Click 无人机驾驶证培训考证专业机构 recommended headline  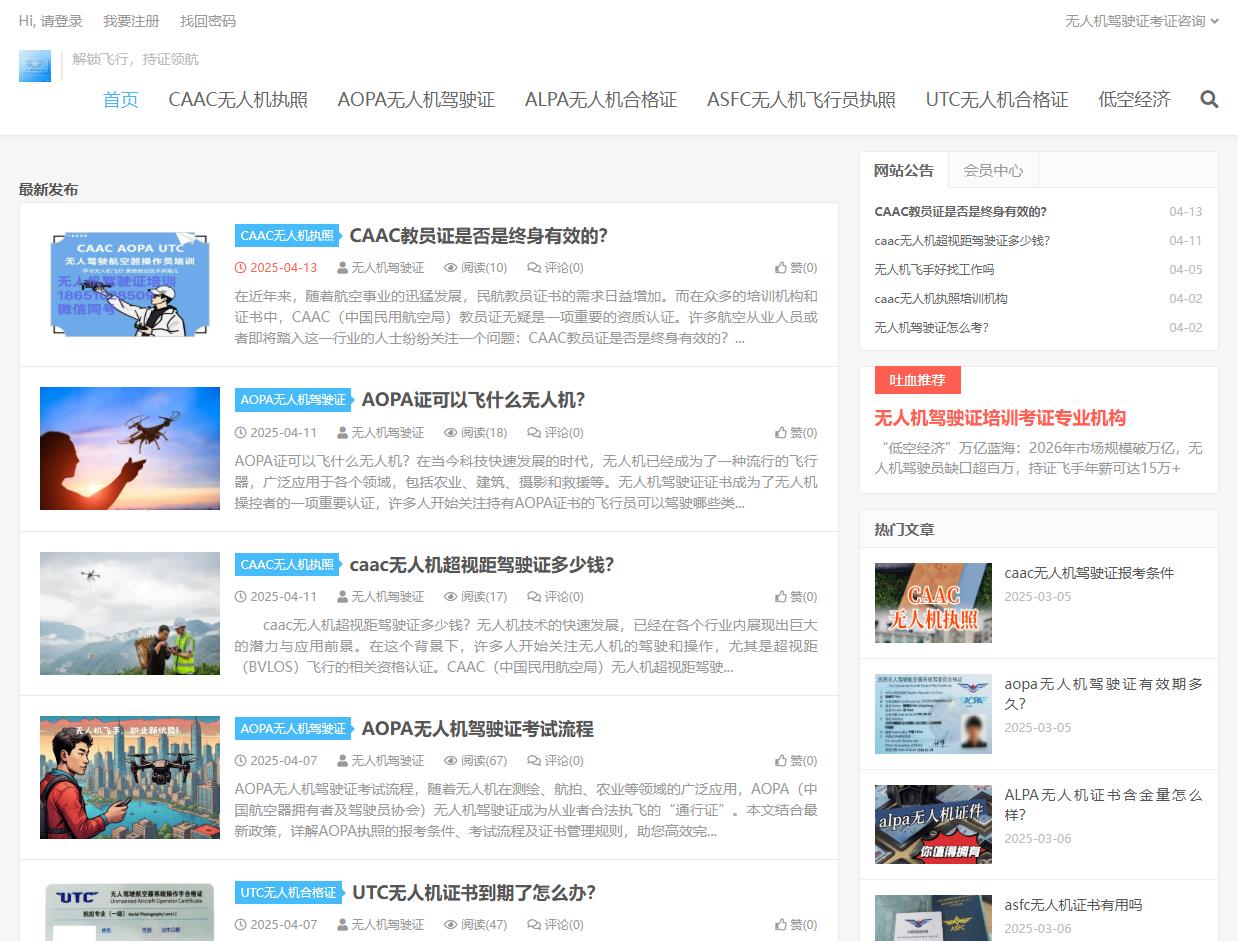(1000, 418)
